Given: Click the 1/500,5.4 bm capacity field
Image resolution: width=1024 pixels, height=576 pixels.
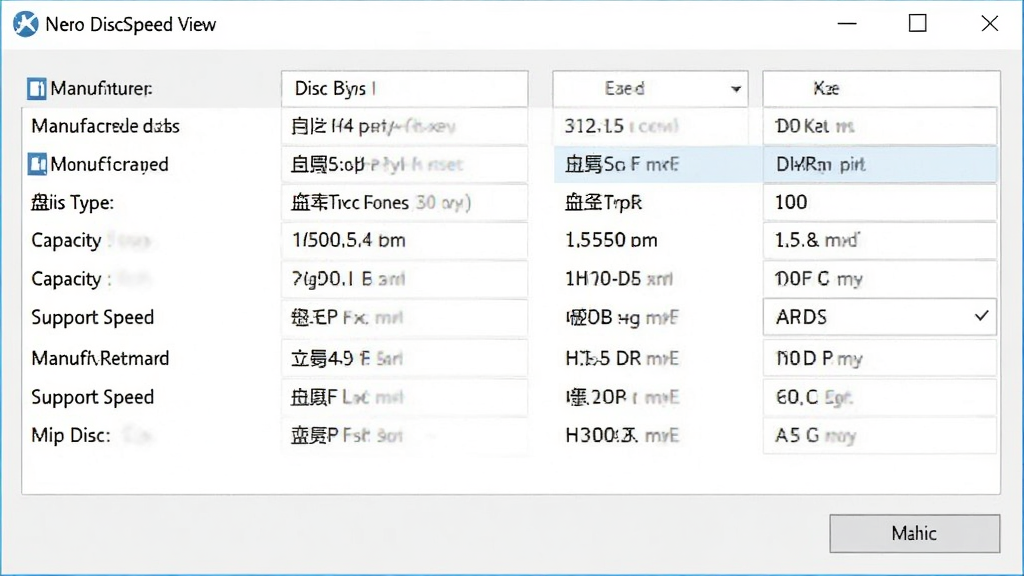Looking at the screenshot, I should point(404,240).
